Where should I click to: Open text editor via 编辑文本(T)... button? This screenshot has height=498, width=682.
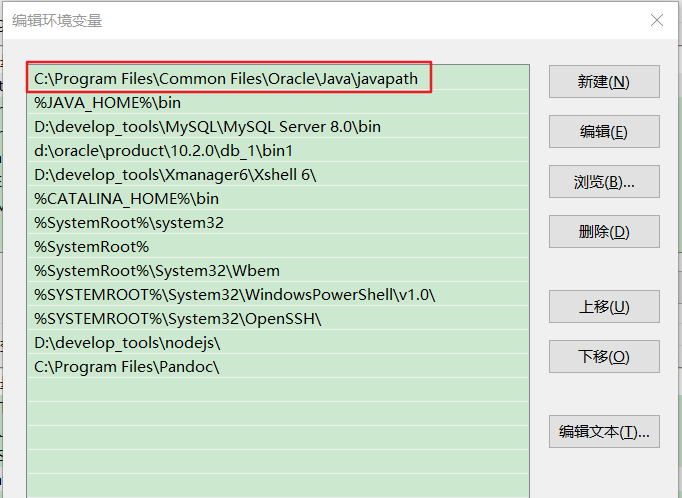[x=603, y=432]
